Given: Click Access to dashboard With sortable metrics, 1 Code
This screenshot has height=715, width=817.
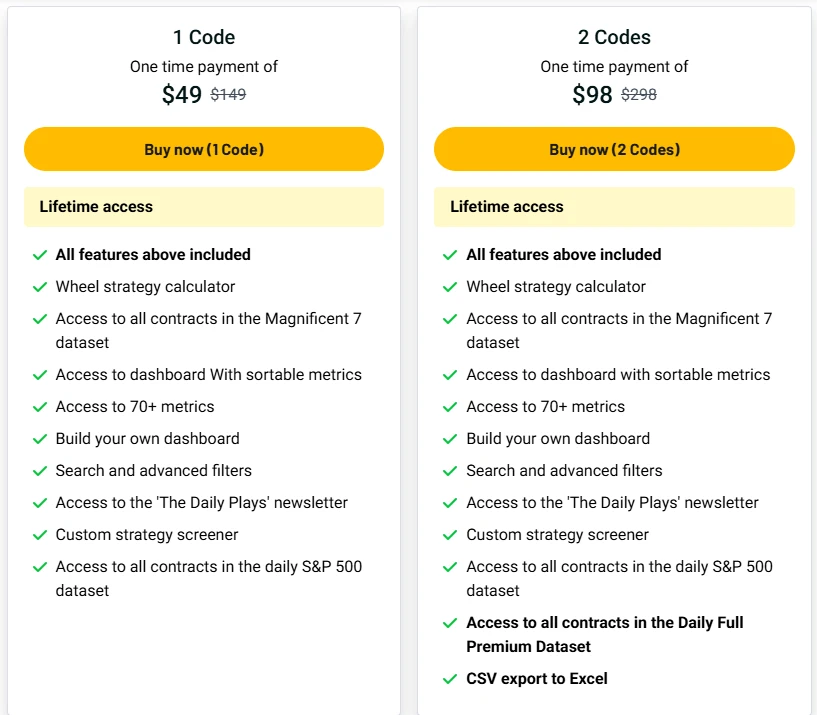Looking at the screenshot, I should [208, 375].
